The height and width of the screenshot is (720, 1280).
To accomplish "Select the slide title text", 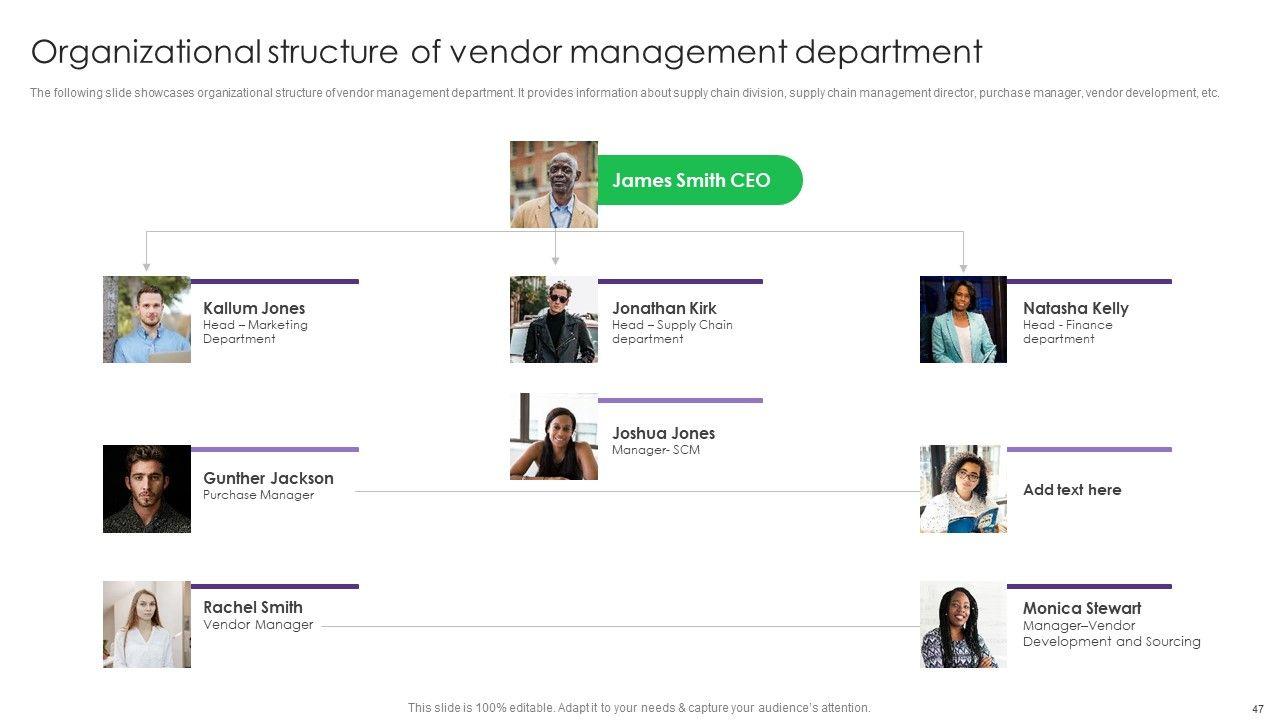I will (x=506, y=51).
